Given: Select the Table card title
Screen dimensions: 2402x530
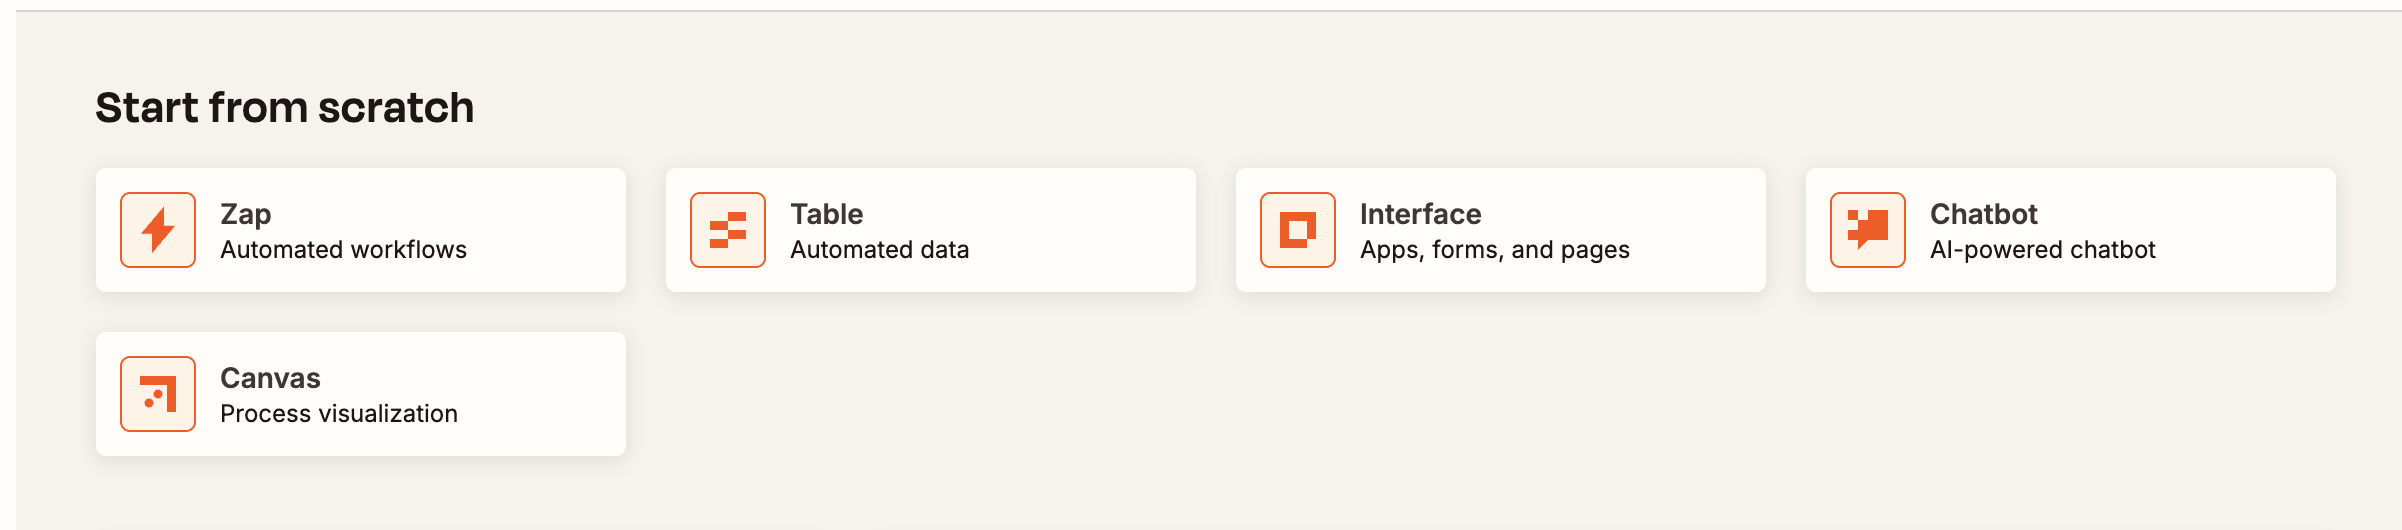Looking at the screenshot, I should [x=827, y=214].
